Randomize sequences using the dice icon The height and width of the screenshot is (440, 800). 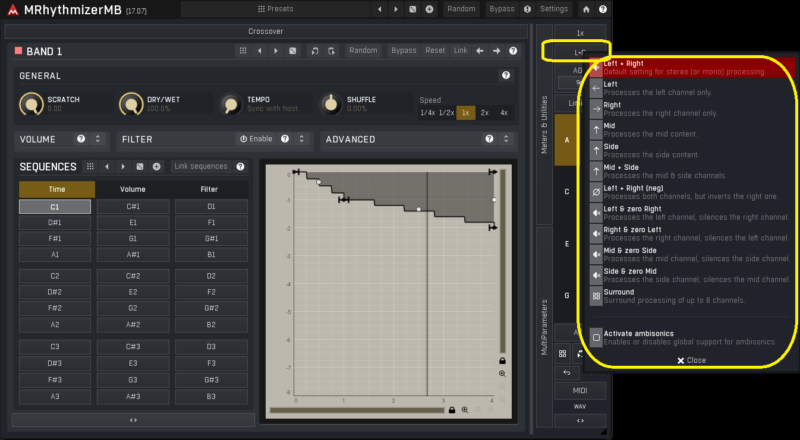pos(140,166)
